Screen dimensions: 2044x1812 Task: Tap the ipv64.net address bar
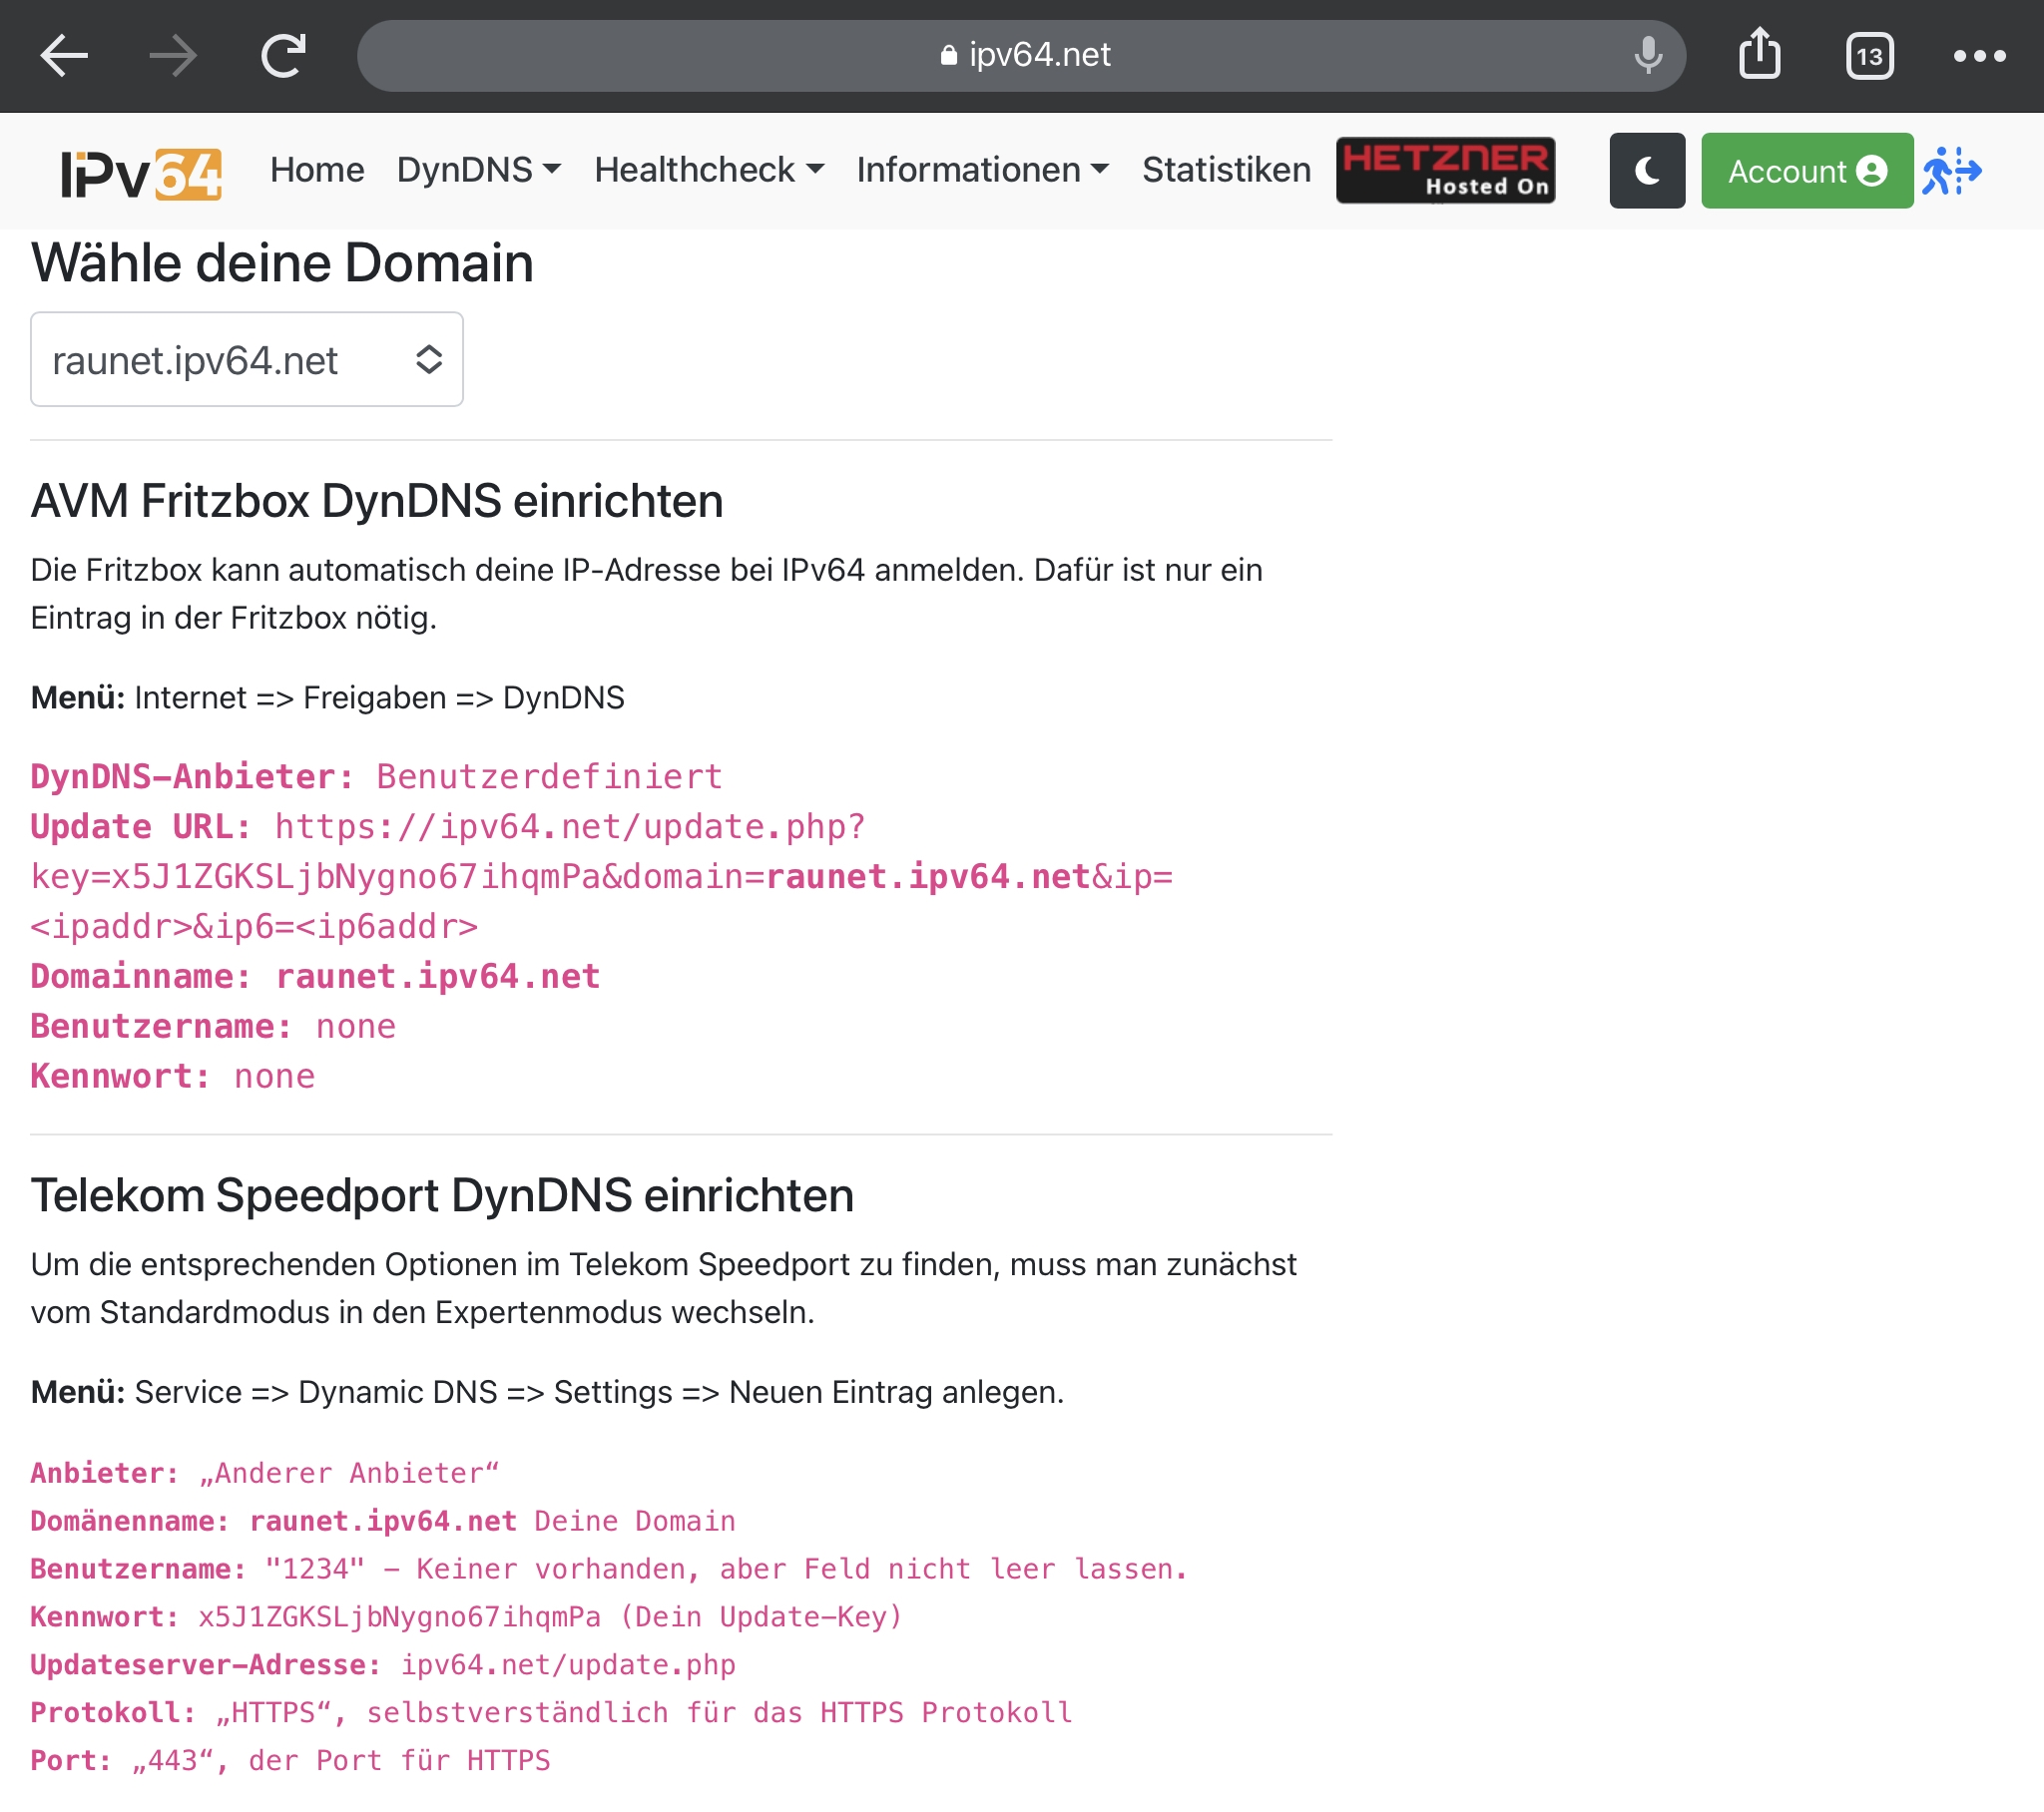click(x=1020, y=55)
